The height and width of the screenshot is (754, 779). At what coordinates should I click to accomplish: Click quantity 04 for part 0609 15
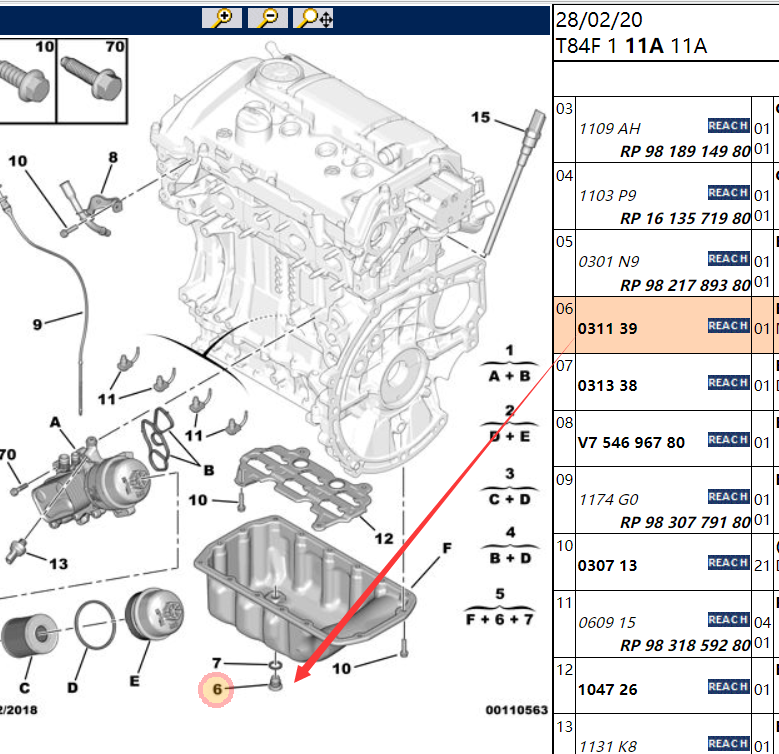762,622
